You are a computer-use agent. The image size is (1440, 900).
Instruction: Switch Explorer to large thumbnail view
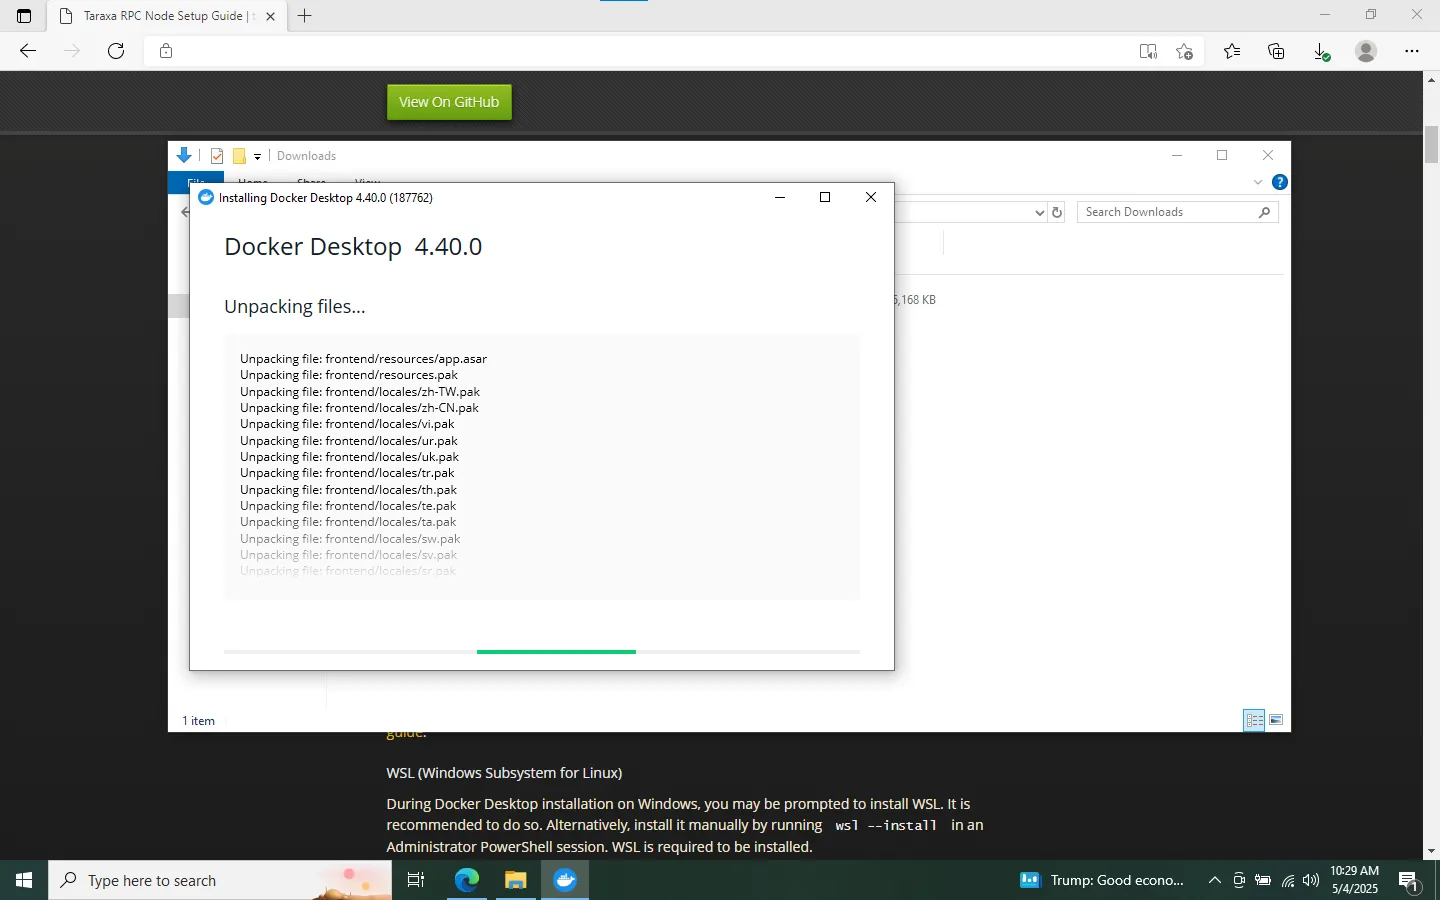tap(1276, 720)
